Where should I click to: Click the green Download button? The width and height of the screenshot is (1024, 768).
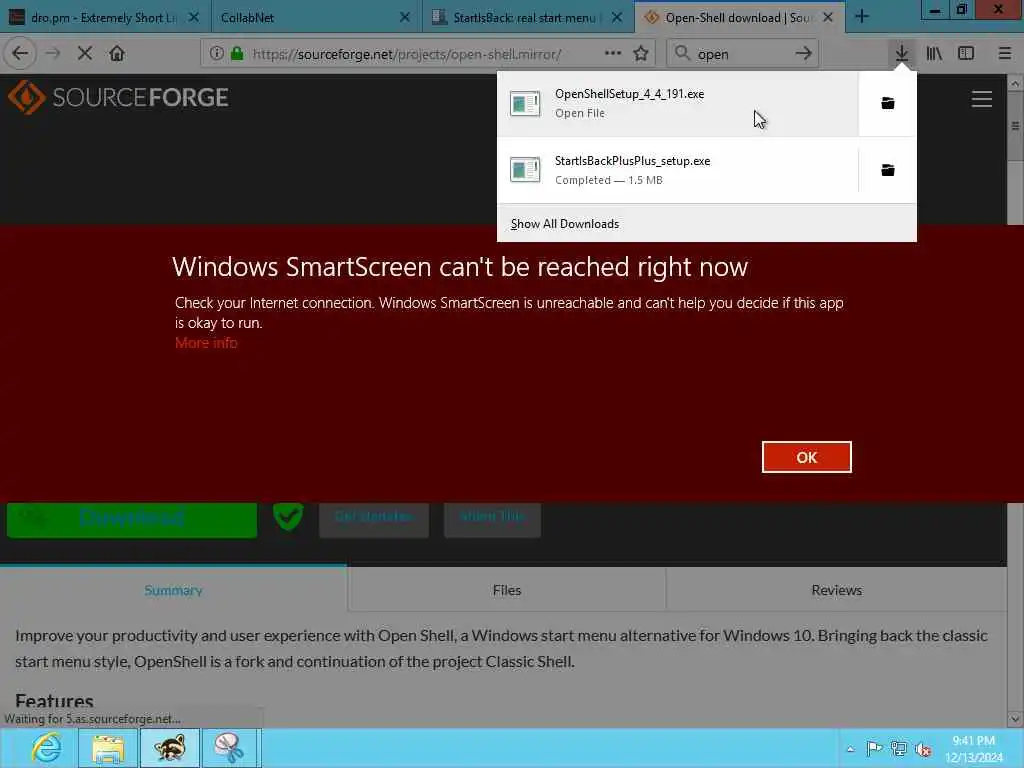pos(132,520)
